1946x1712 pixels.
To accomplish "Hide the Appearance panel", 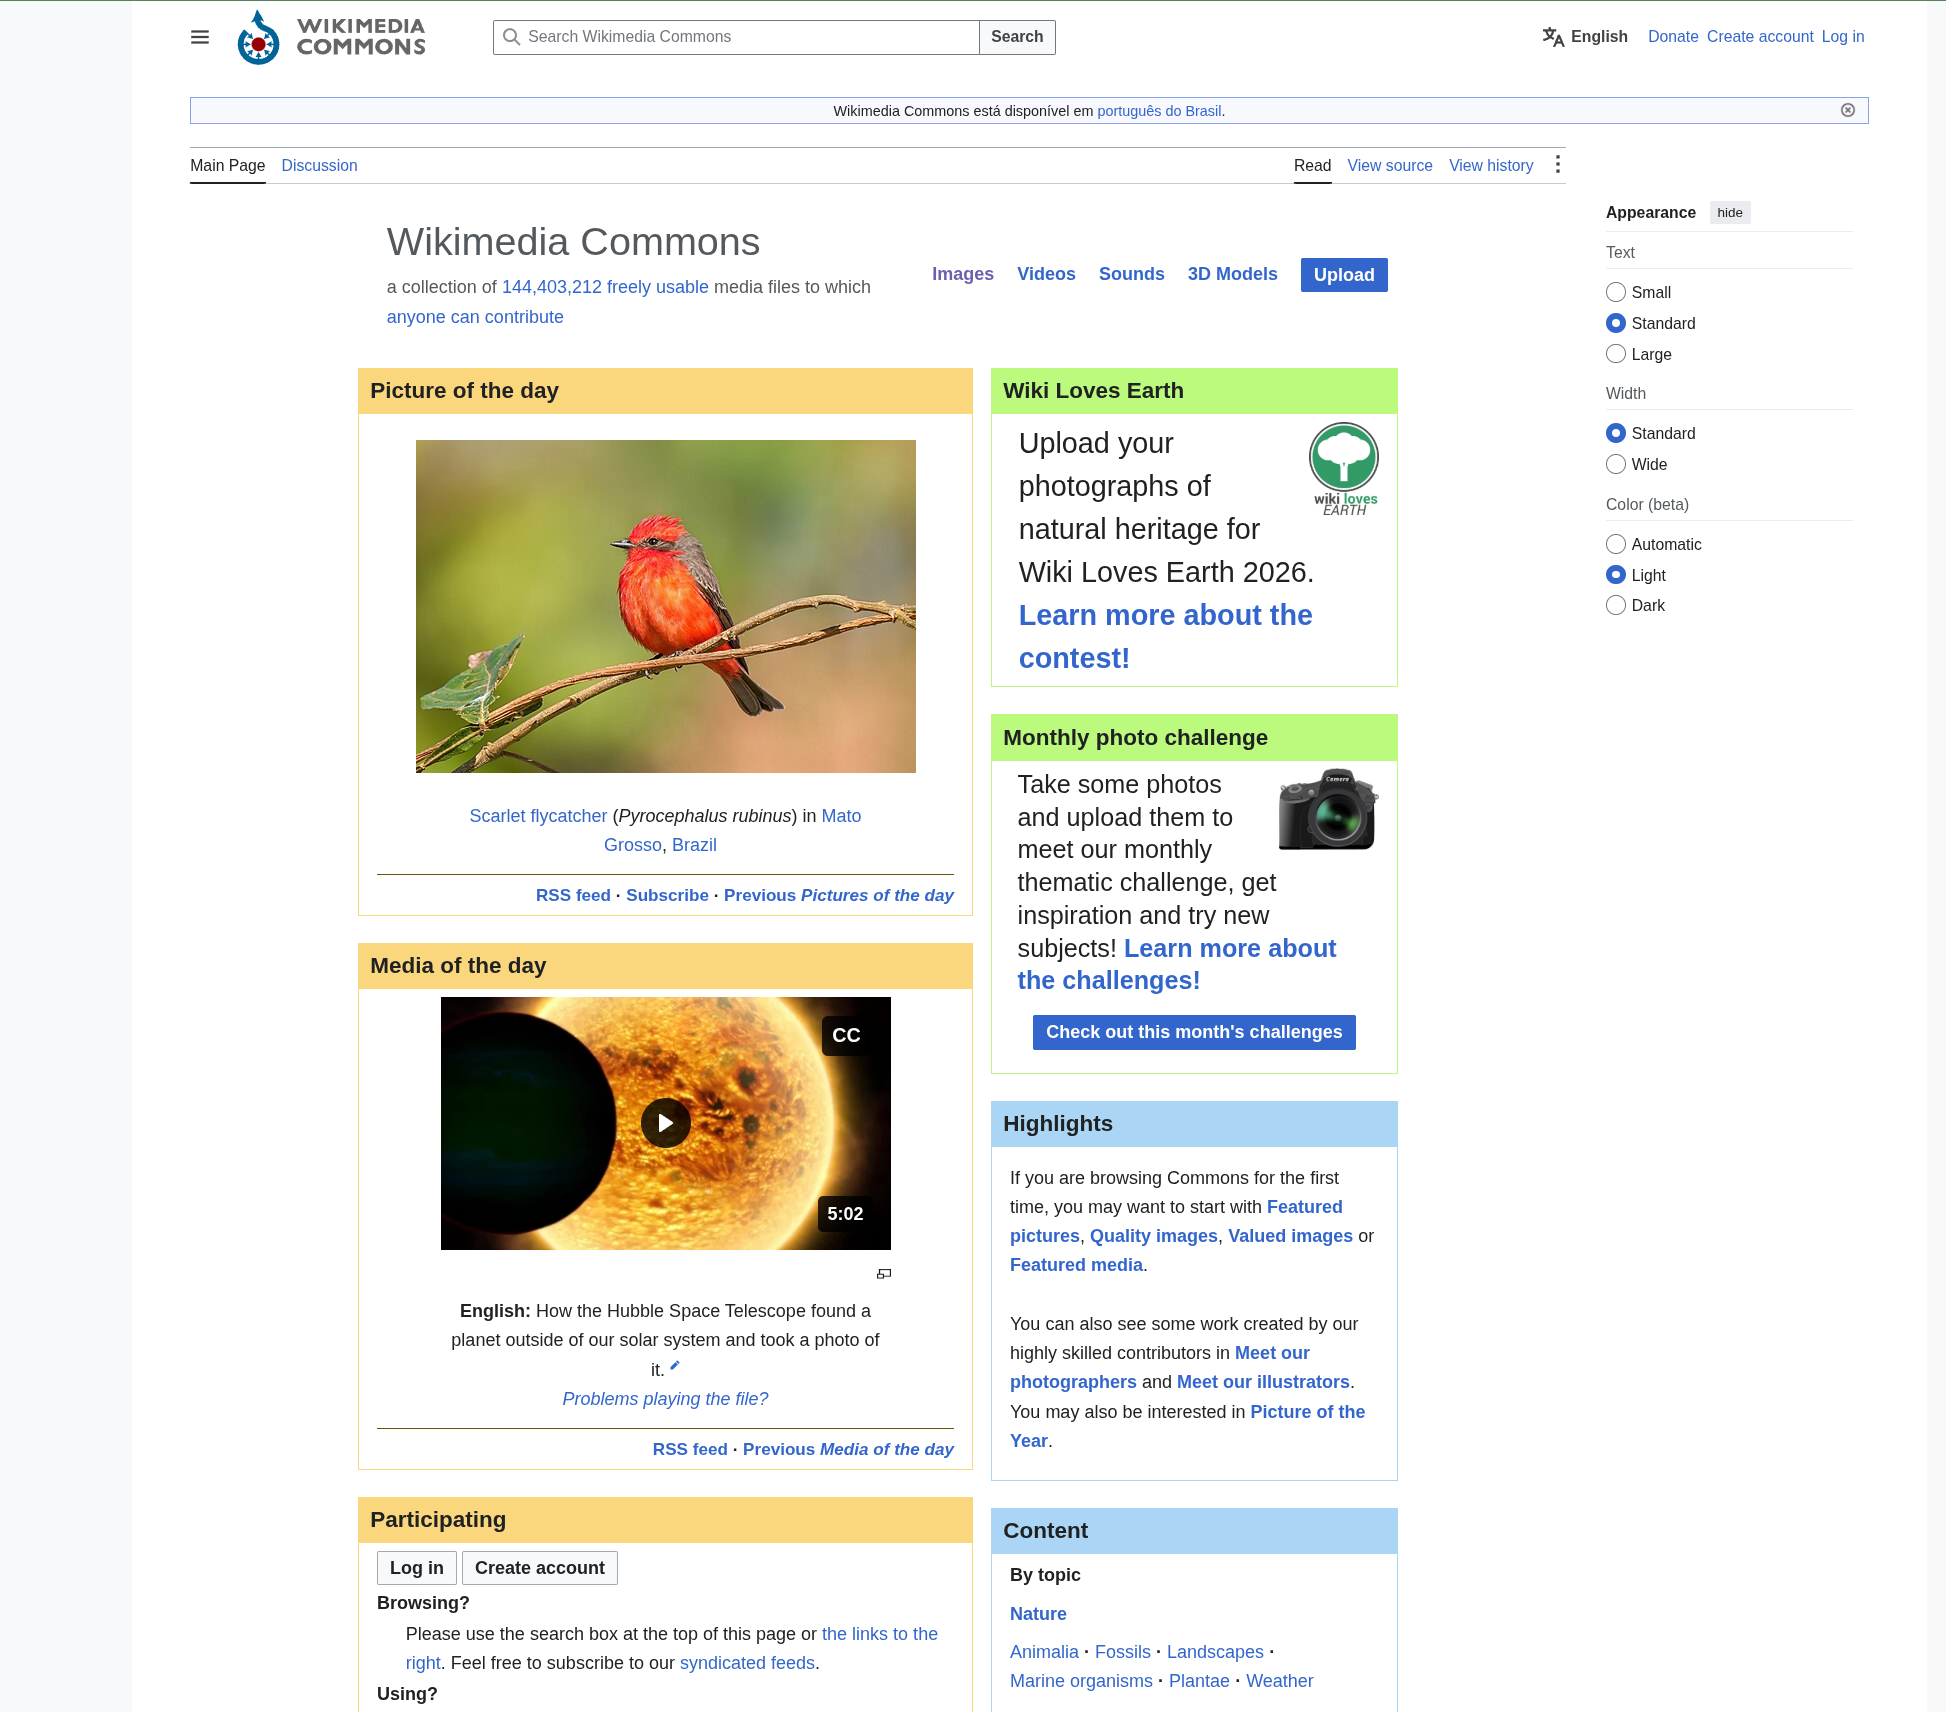I will pos(1730,212).
